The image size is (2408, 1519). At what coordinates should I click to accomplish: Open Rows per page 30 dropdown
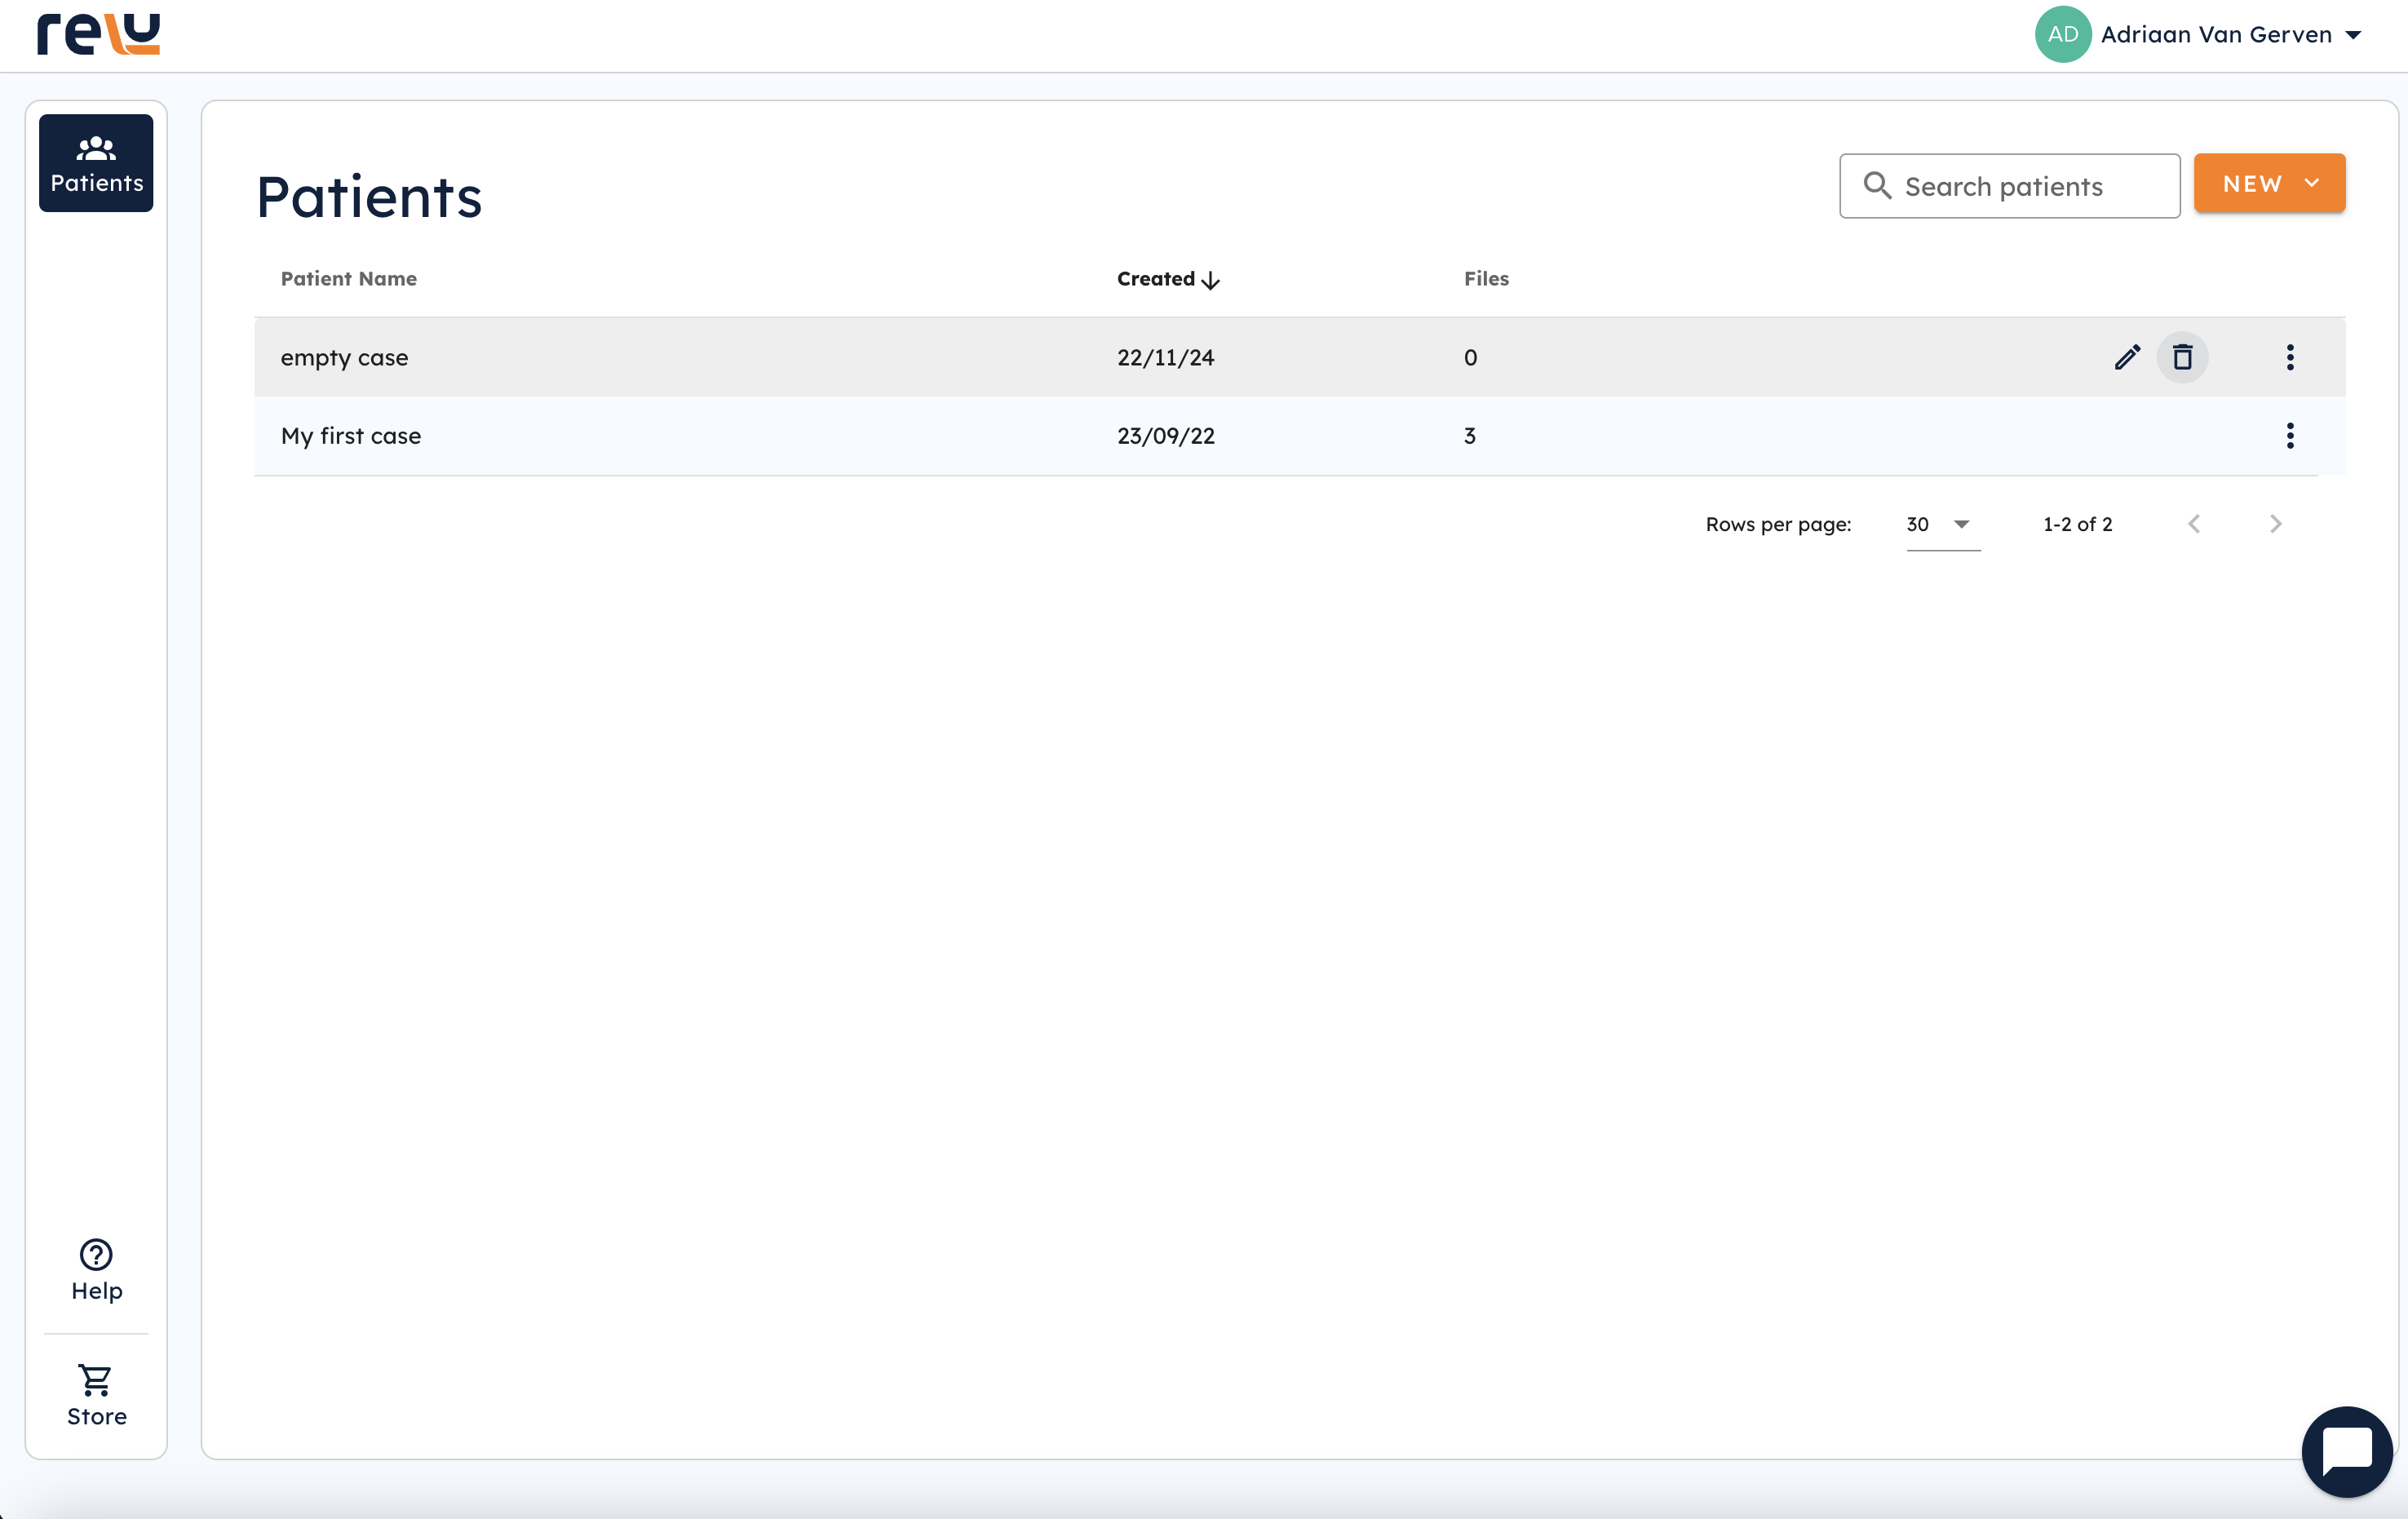pyautogui.click(x=1941, y=525)
